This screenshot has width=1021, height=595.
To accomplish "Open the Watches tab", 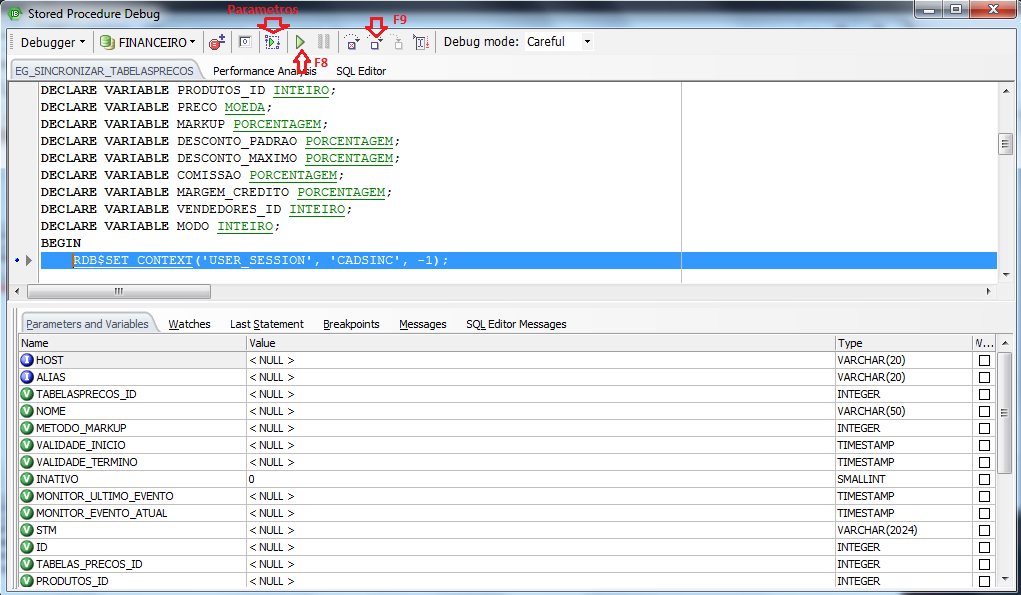I will (x=189, y=324).
